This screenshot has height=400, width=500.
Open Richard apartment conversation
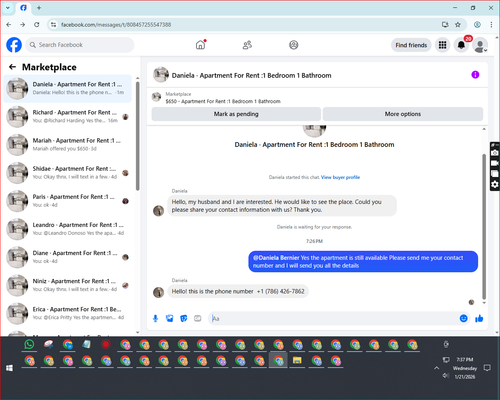[x=68, y=116]
